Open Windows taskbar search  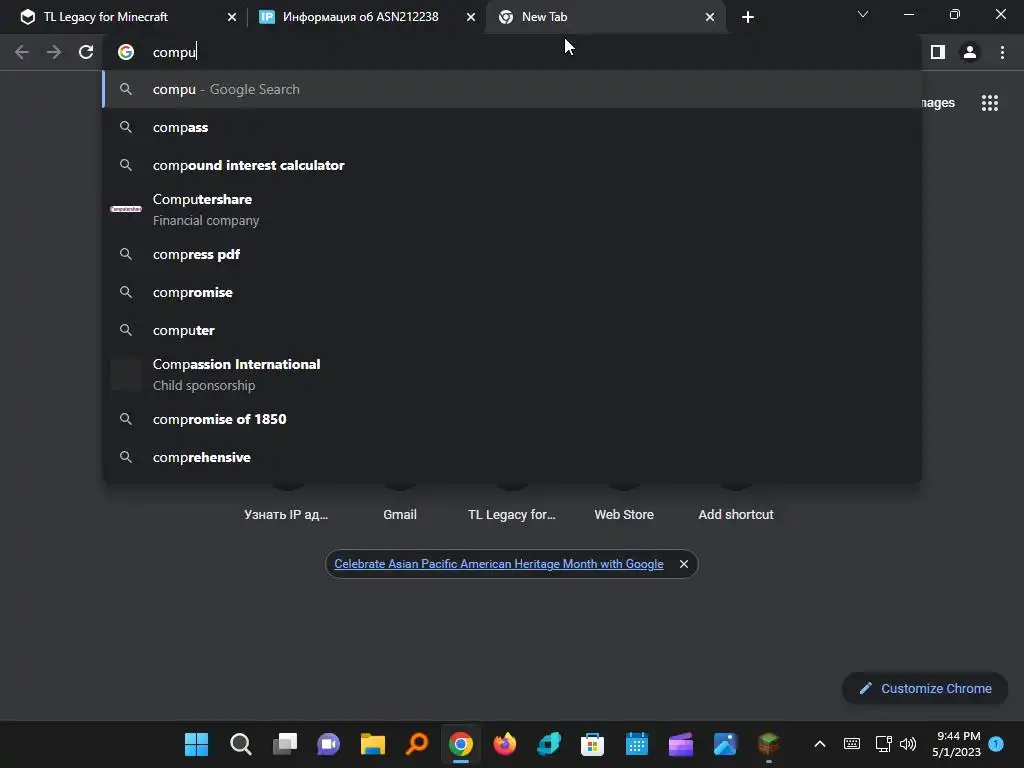pyautogui.click(x=240, y=744)
